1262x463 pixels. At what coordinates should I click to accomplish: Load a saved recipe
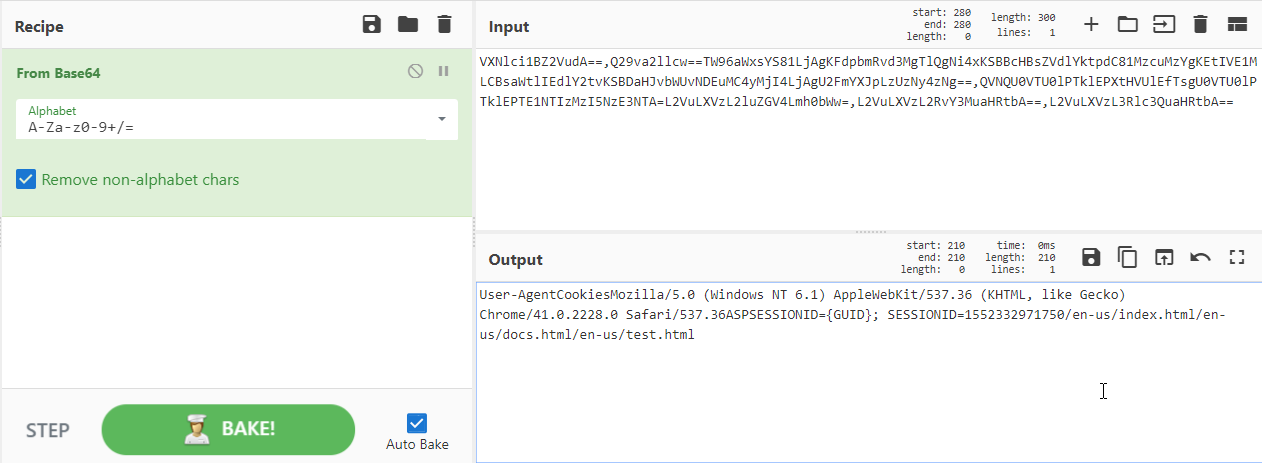pos(408,25)
